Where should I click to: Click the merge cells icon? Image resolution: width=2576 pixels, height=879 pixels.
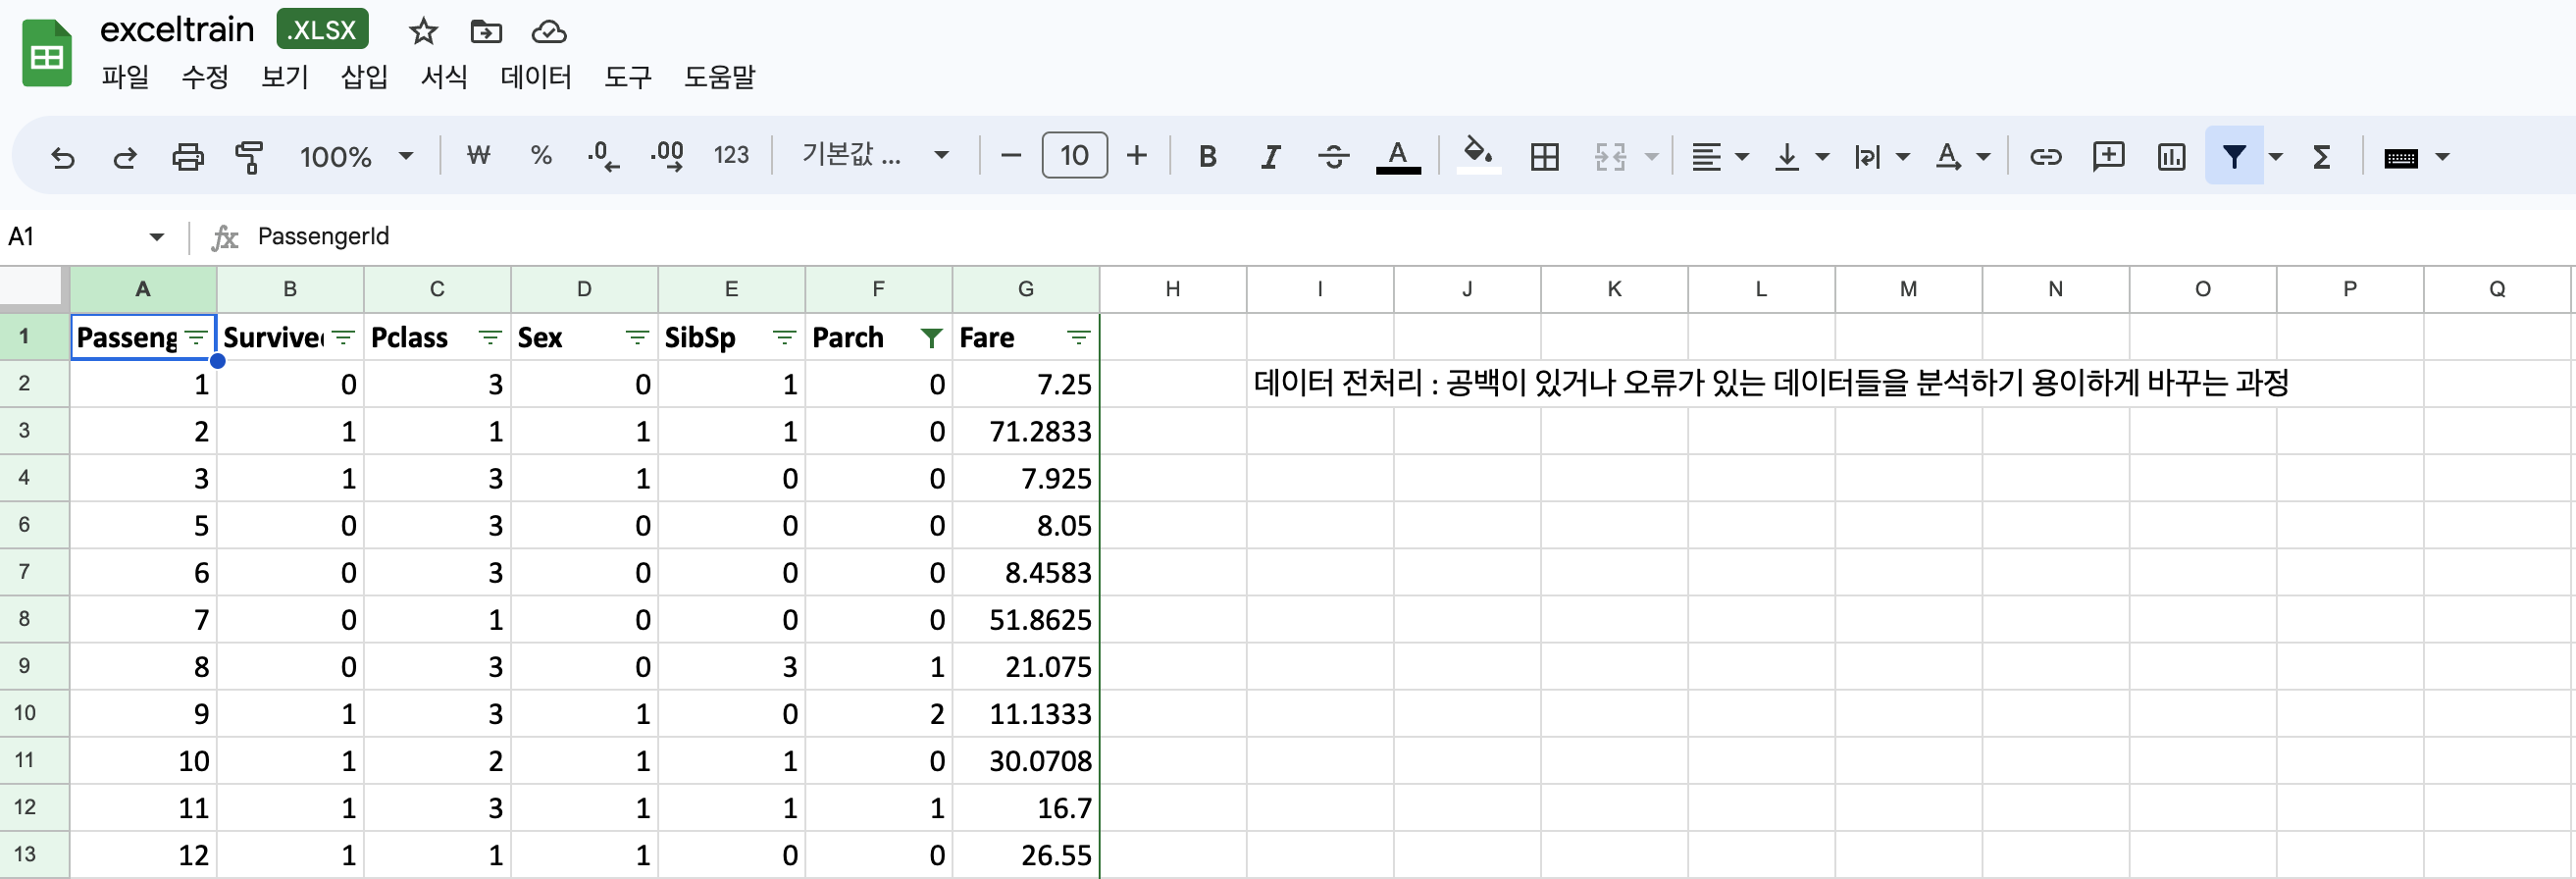(x=1609, y=156)
